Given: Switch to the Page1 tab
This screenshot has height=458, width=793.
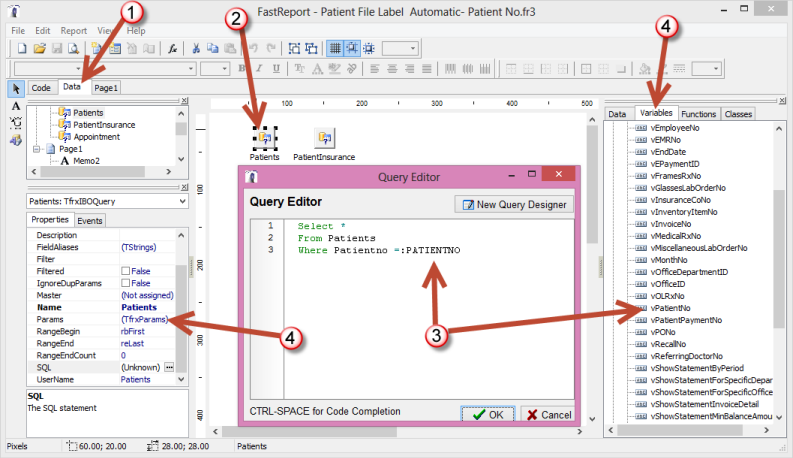Looking at the screenshot, I should tap(106, 88).
